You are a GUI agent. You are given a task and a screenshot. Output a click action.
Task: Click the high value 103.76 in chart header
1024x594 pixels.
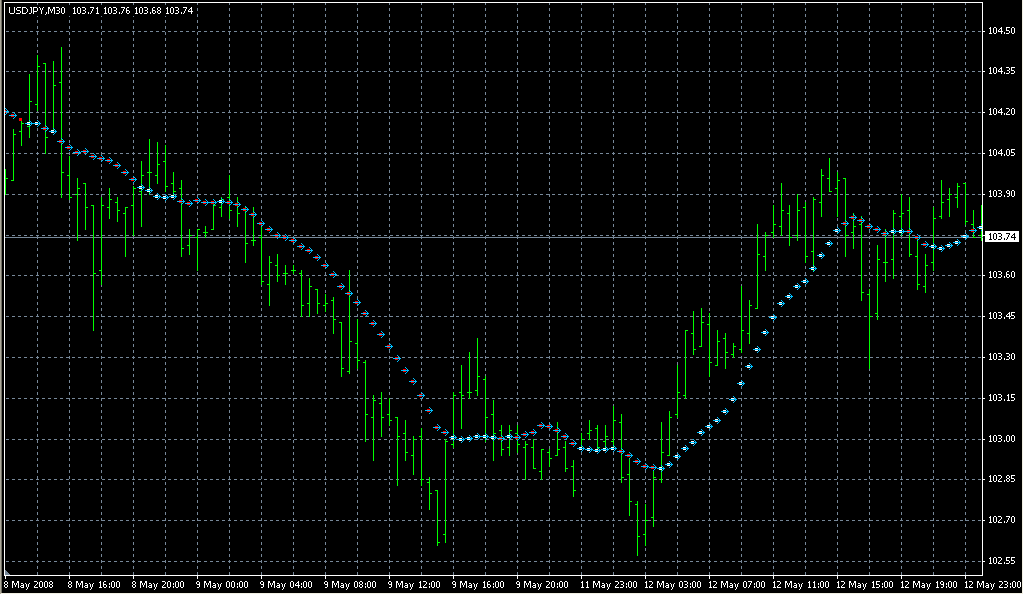[117, 10]
